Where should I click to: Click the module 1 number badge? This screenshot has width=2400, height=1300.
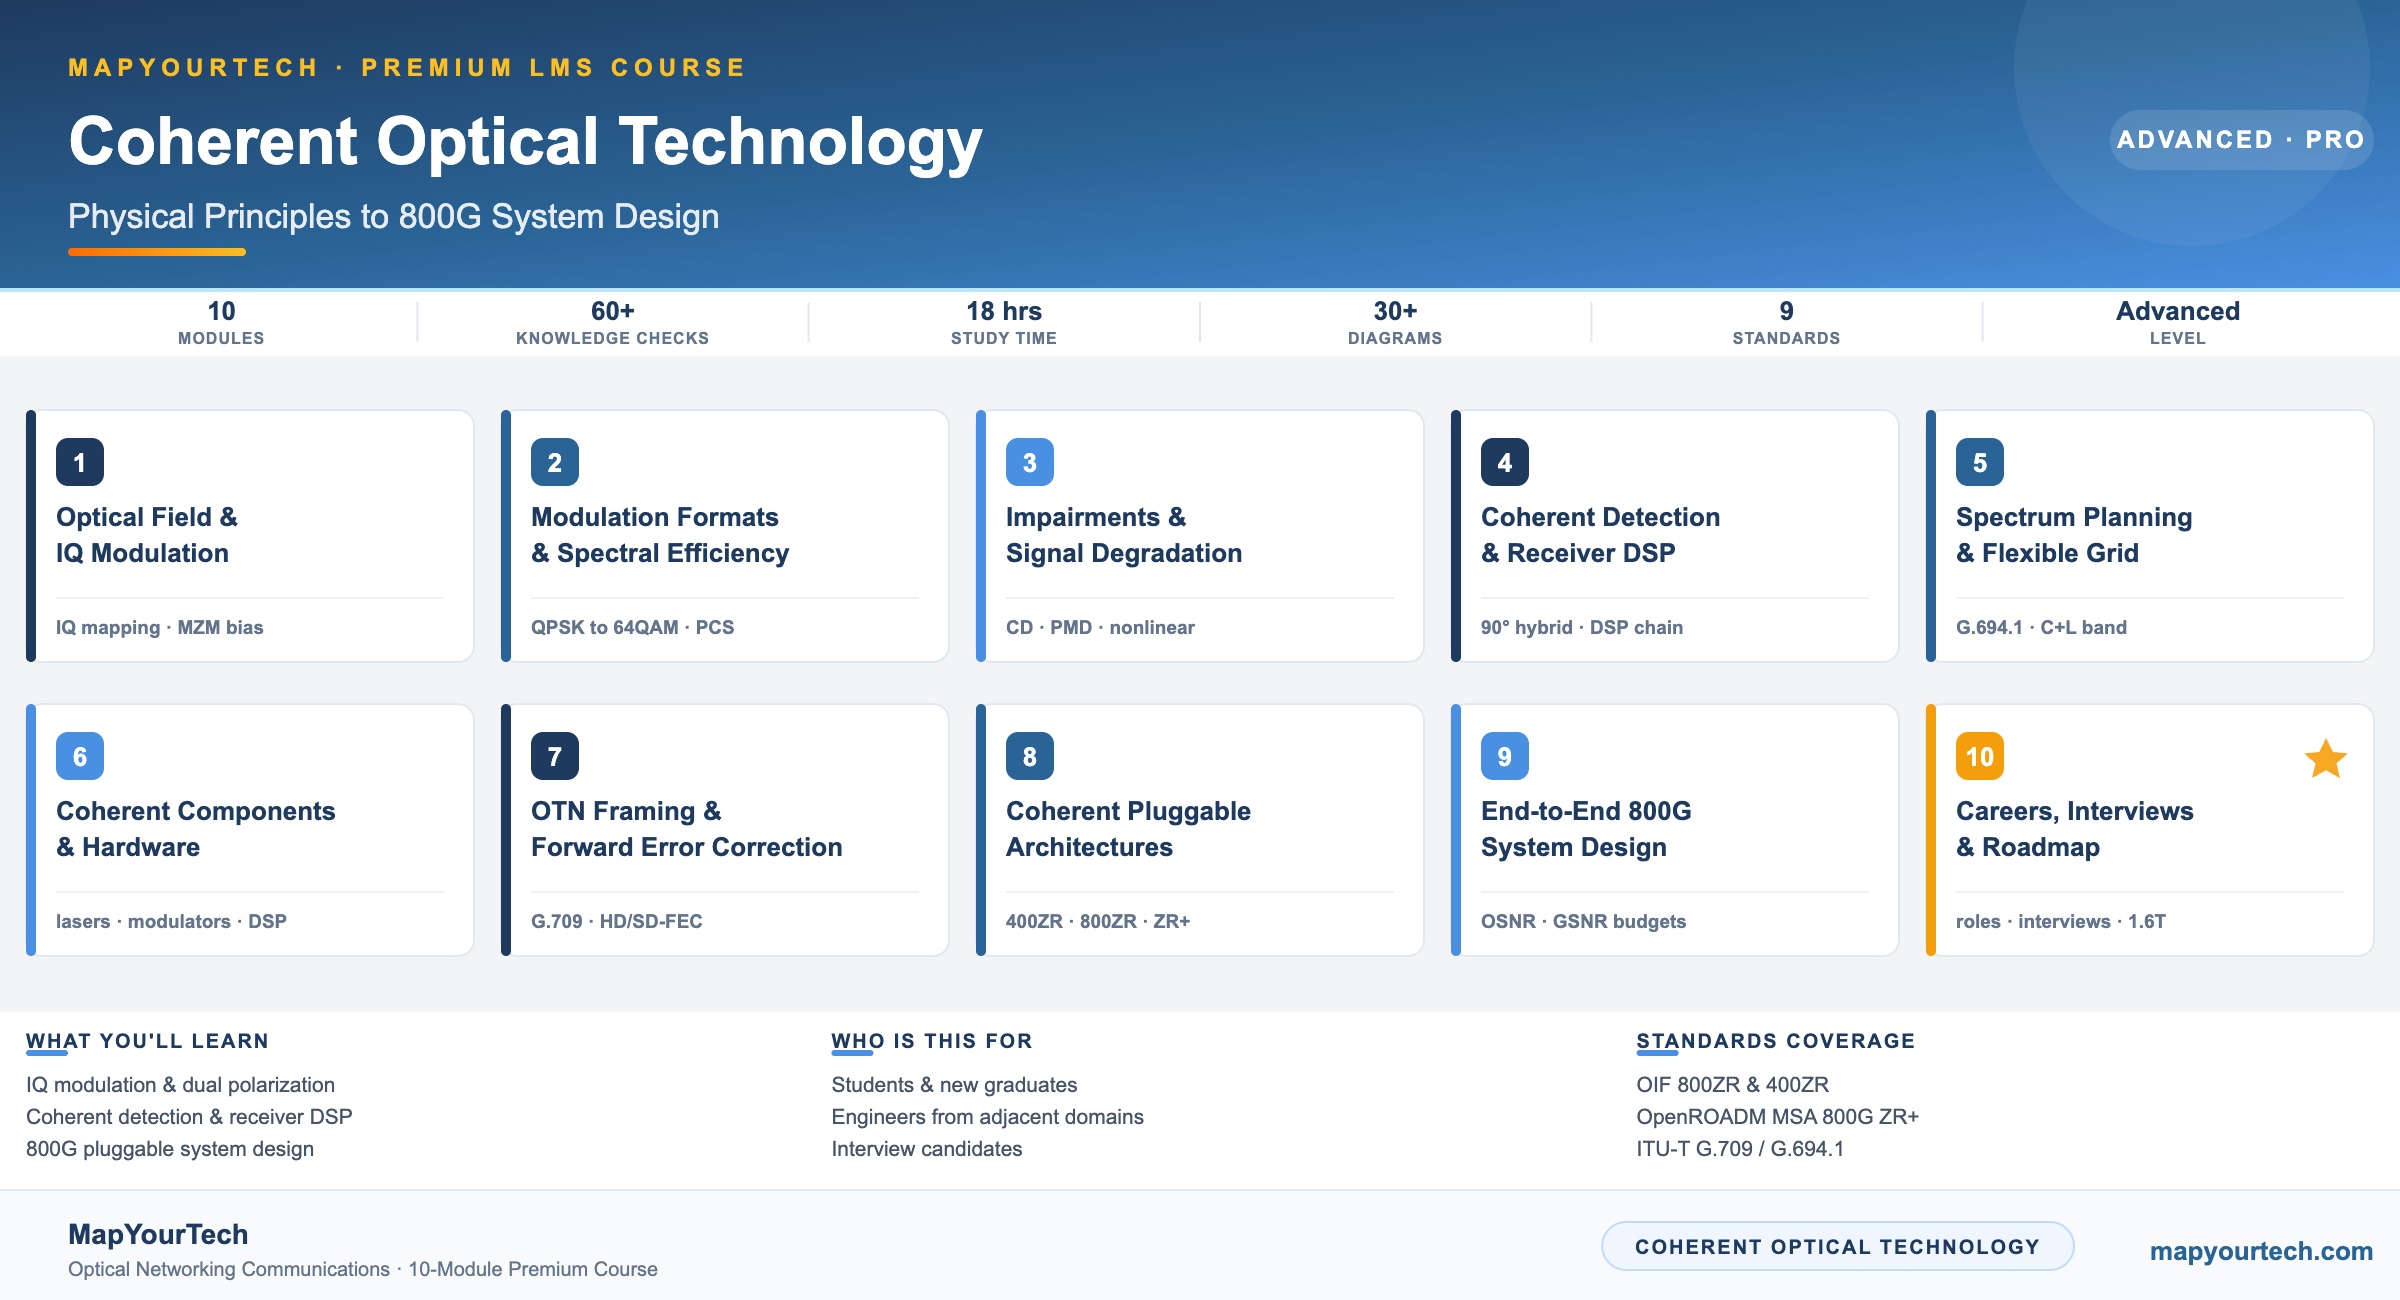click(80, 462)
